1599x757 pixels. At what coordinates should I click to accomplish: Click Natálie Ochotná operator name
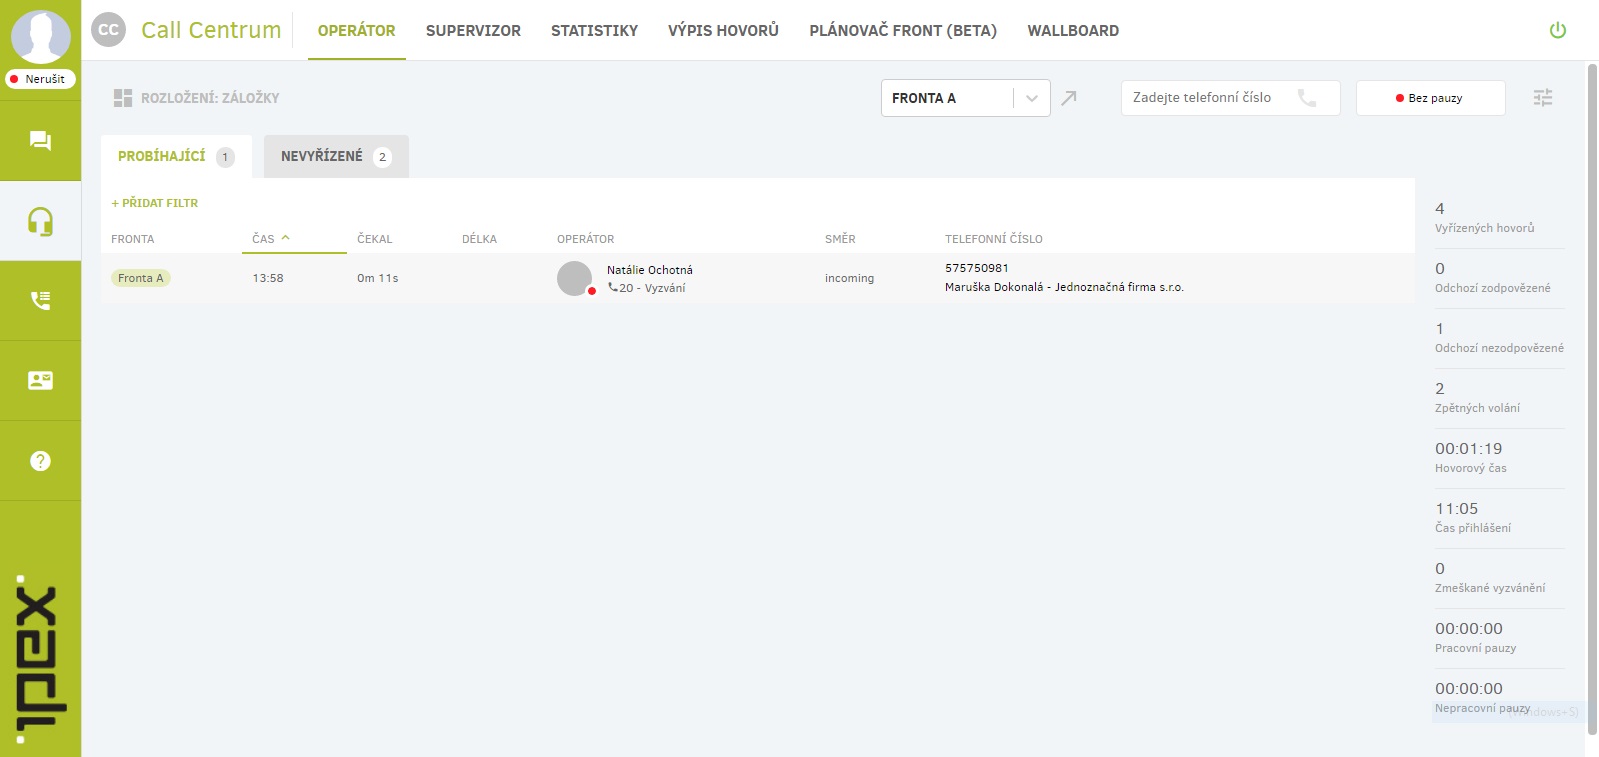click(650, 270)
